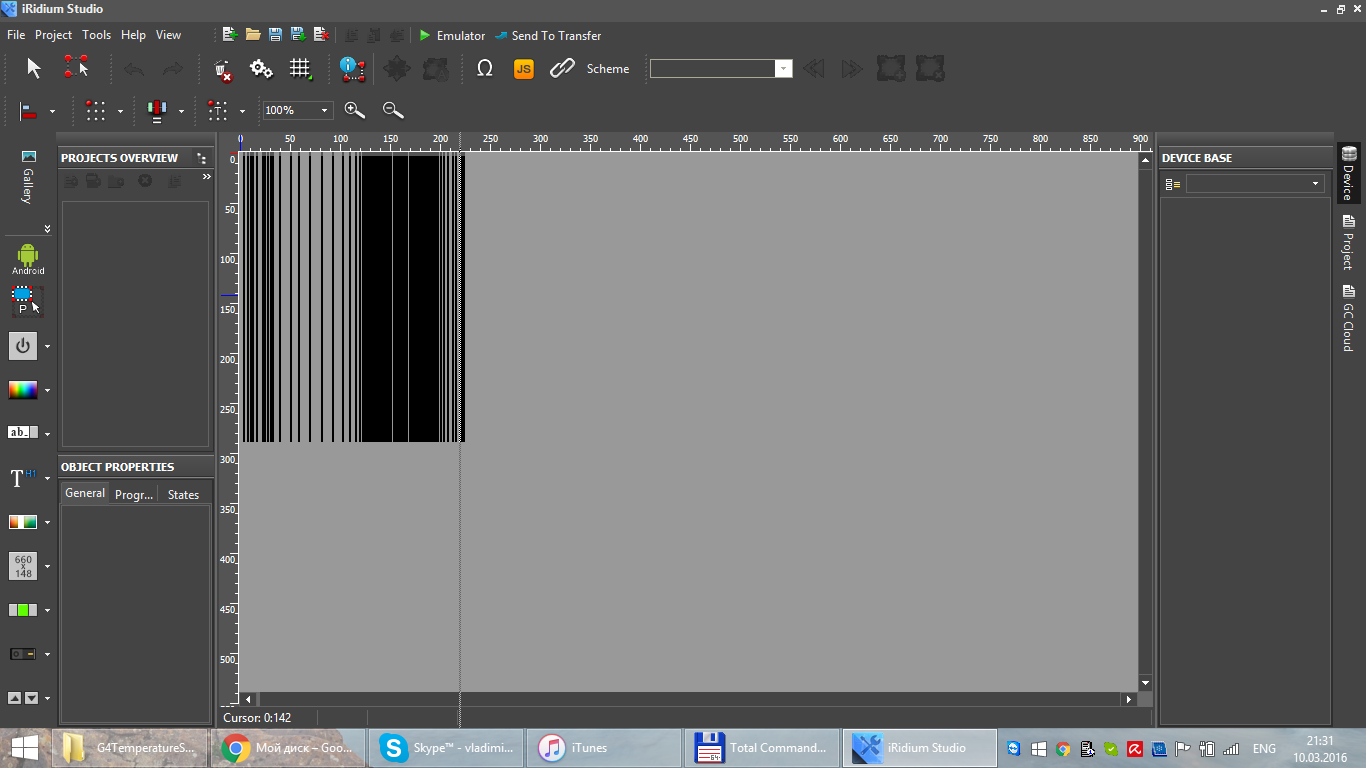Click horizontal scrollbar right arrow on canvas
1366x768 pixels.
1129,700
